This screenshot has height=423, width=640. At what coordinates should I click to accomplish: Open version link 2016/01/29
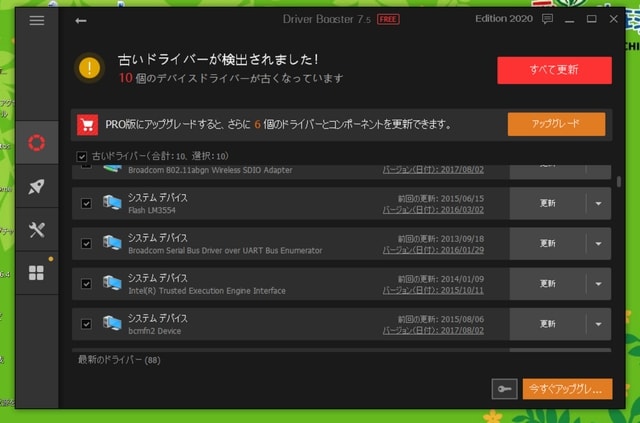433,250
